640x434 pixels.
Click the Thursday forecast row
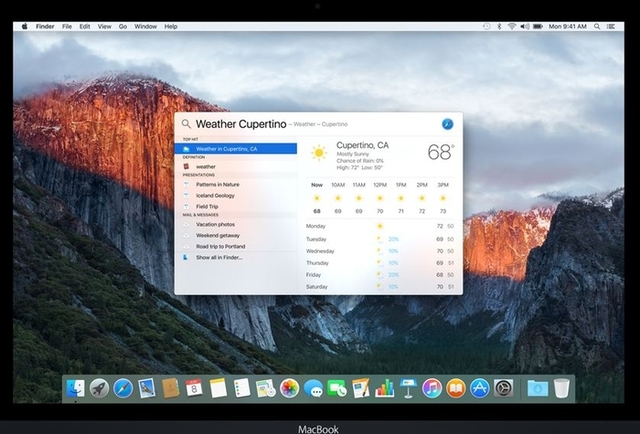coord(380,263)
